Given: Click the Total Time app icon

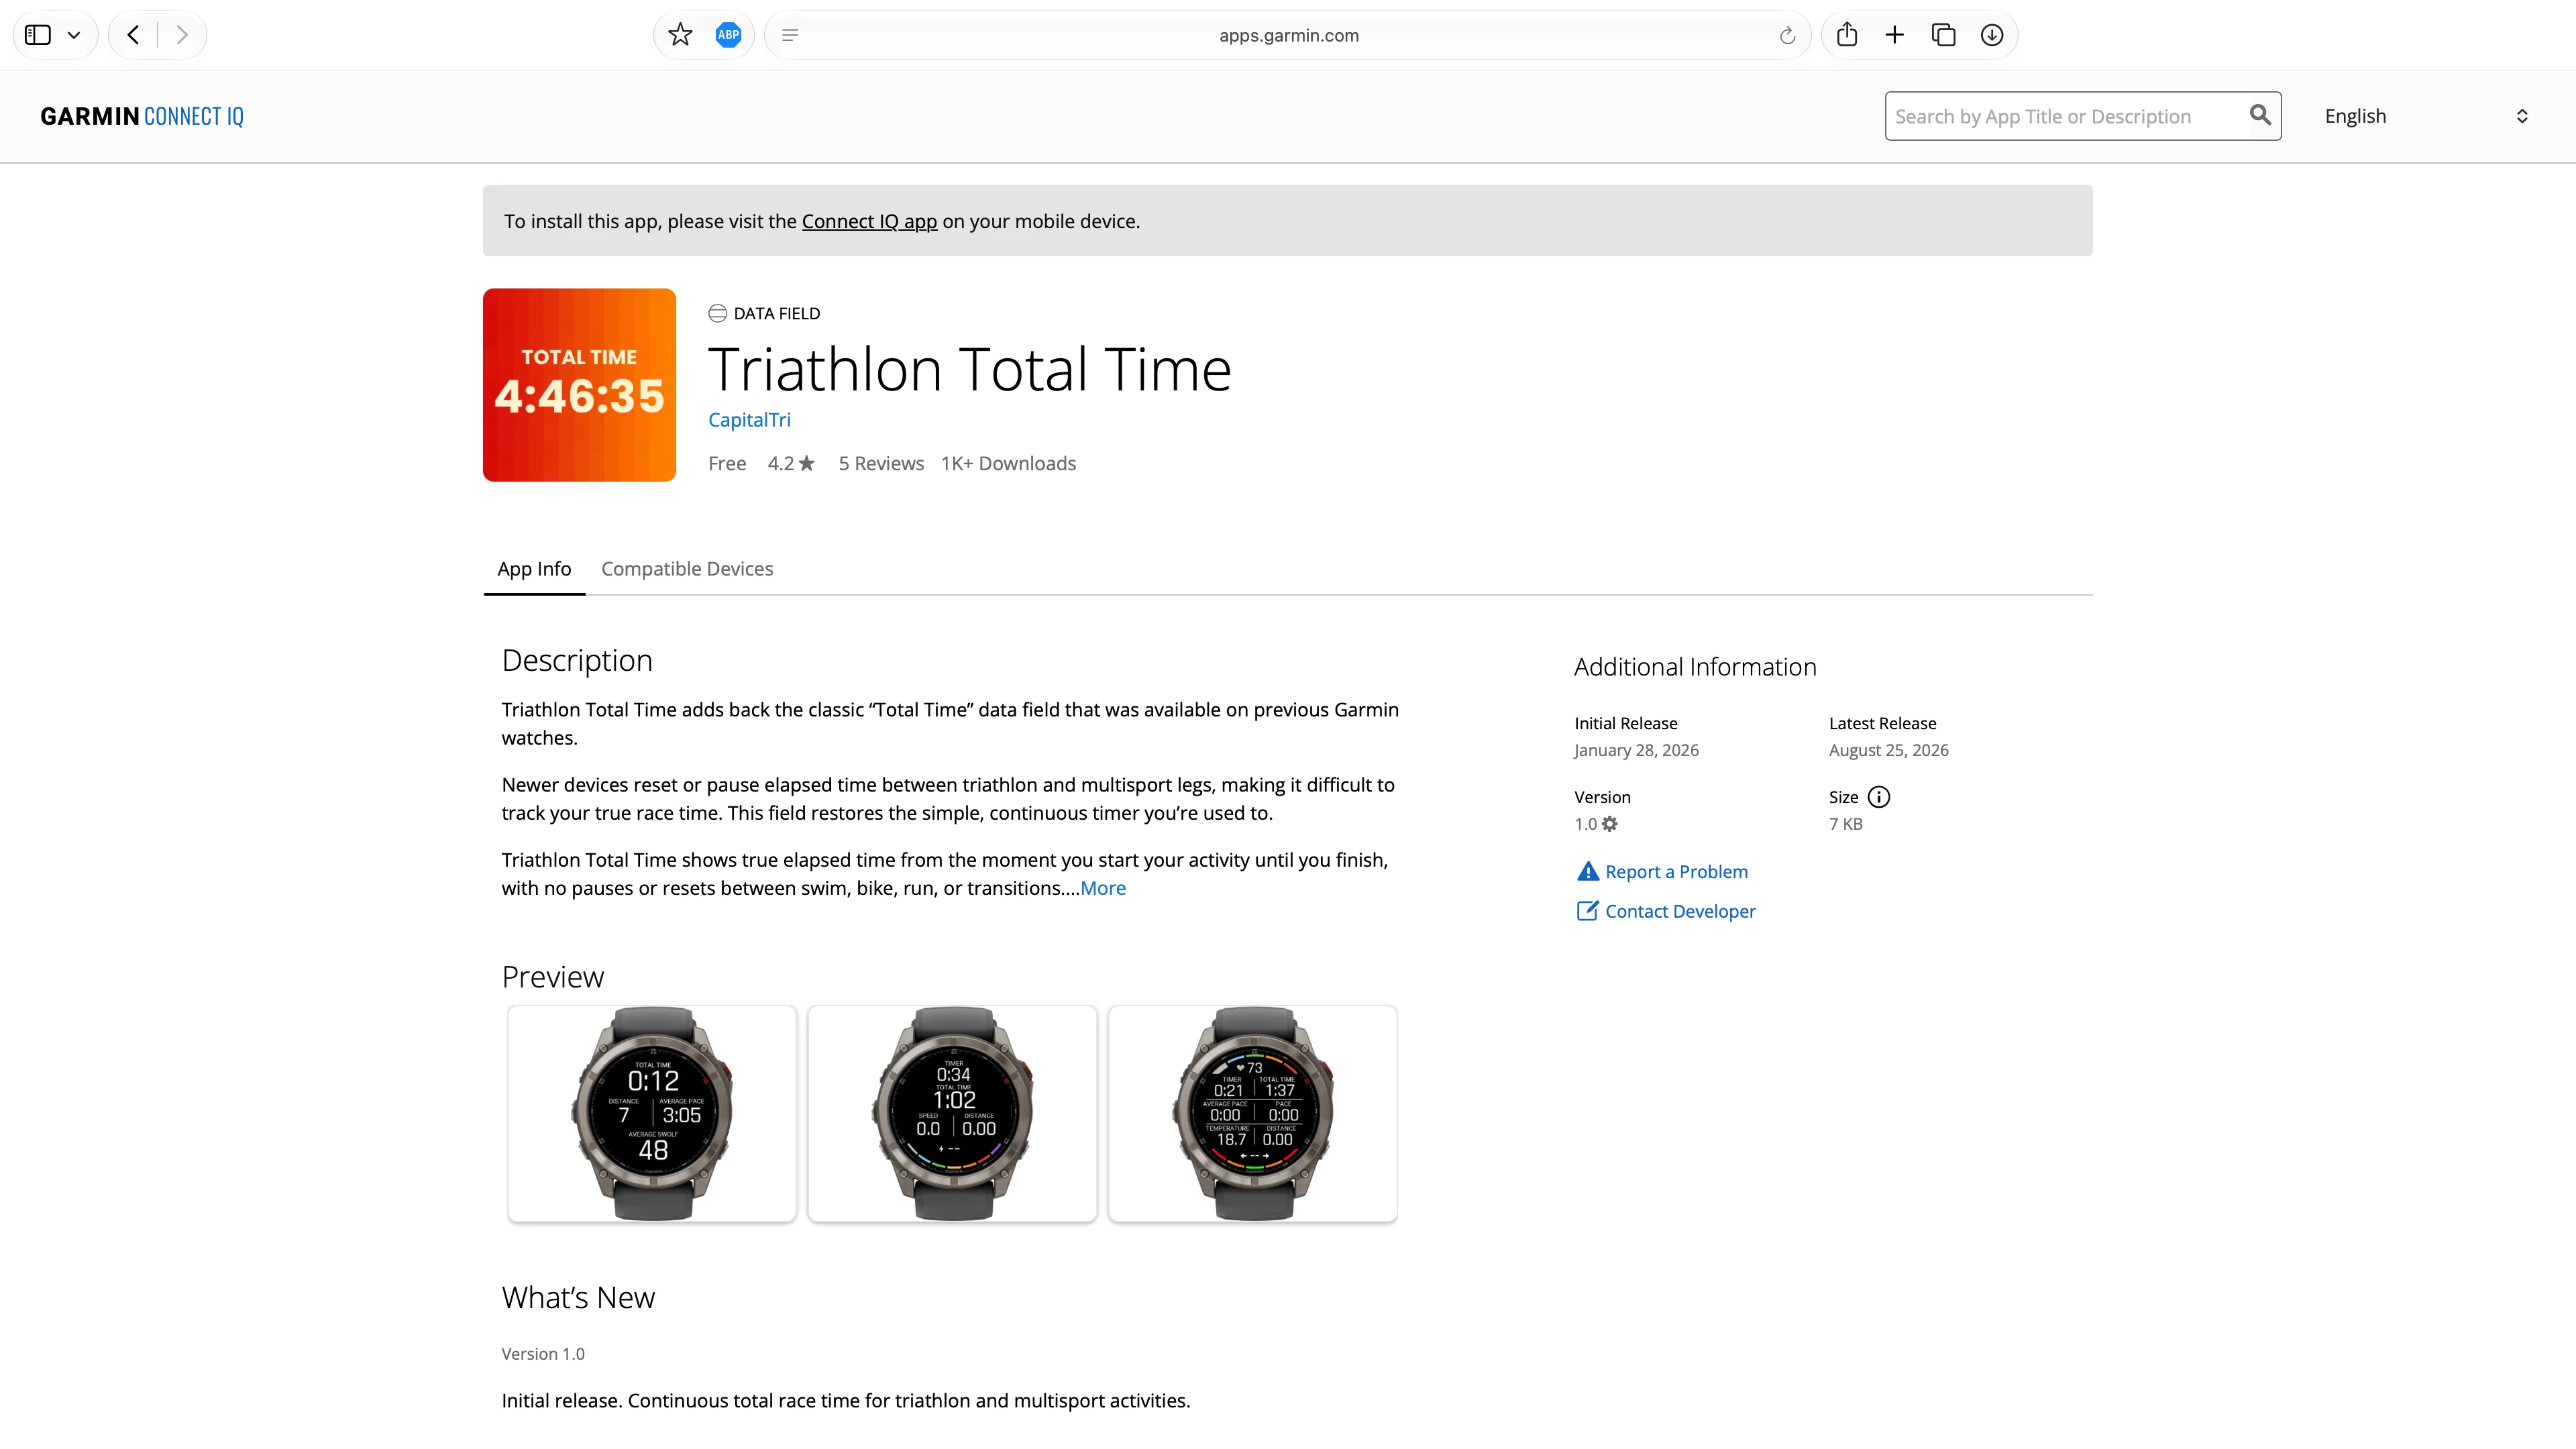Looking at the screenshot, I should (x=579, y=385).
